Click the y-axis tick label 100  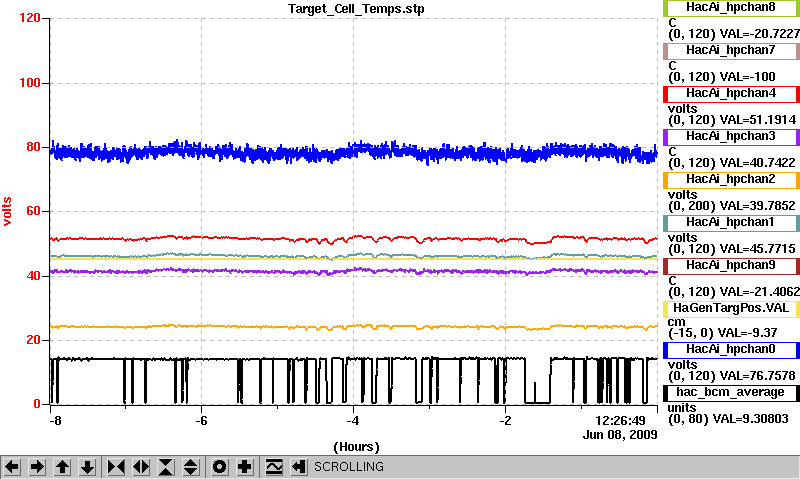(30, 83)
